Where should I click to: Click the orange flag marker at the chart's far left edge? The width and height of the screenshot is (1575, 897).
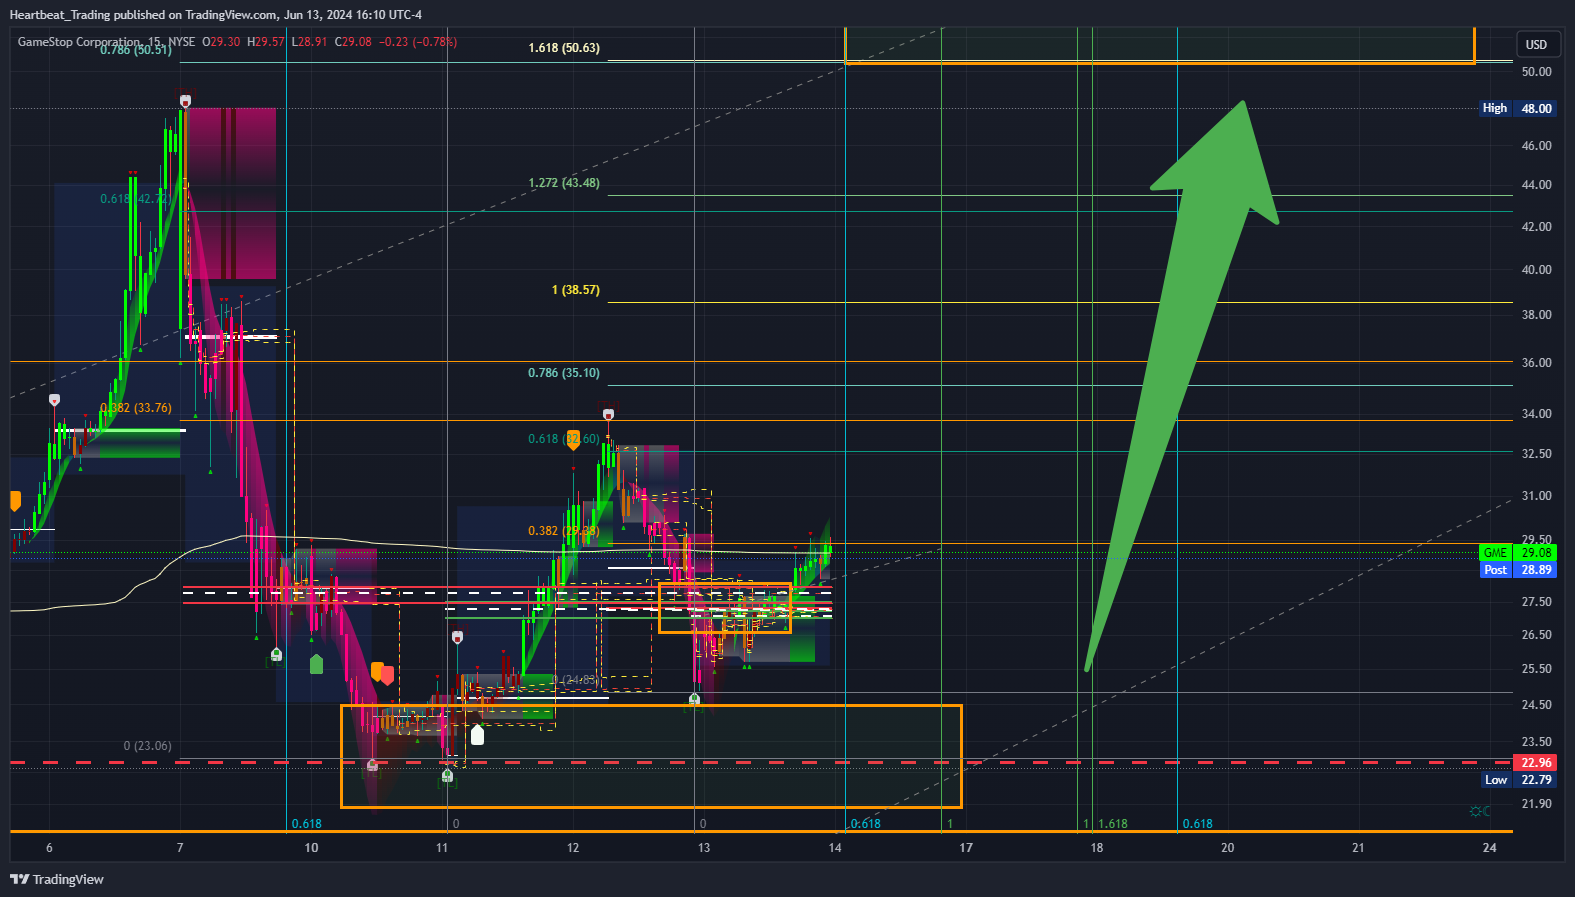(x=15, y=501)
